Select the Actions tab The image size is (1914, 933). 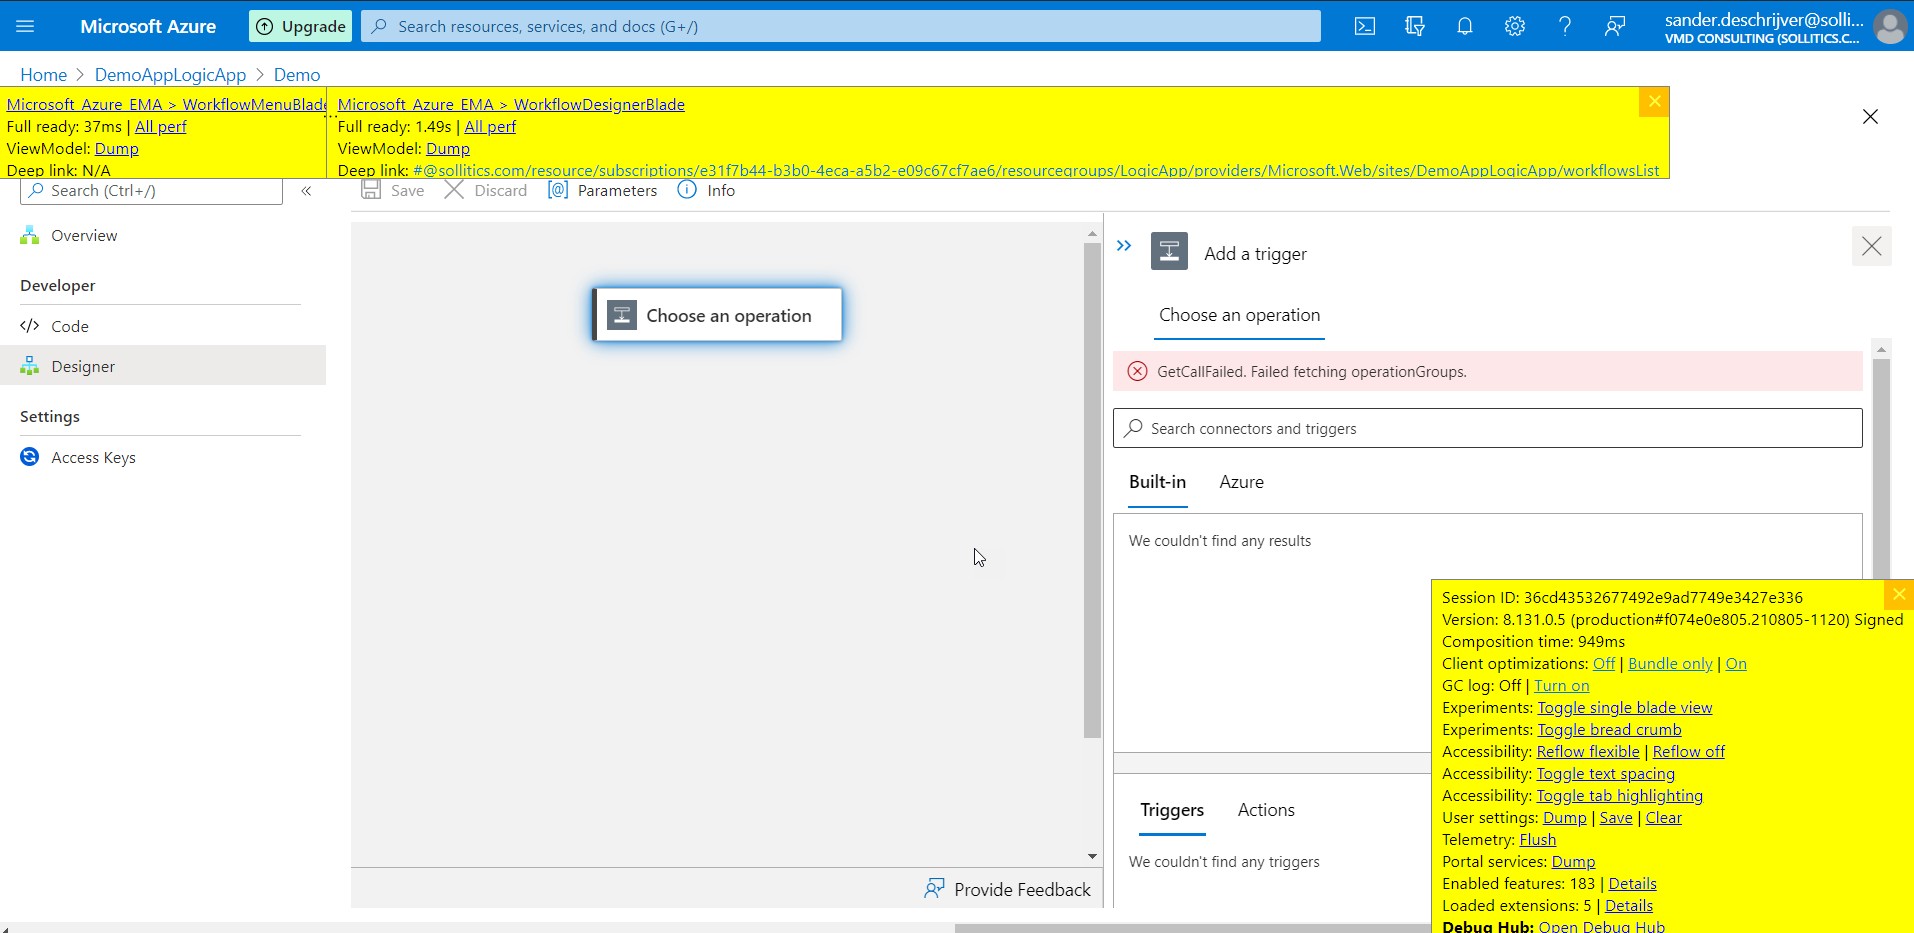click(1266, 810)
